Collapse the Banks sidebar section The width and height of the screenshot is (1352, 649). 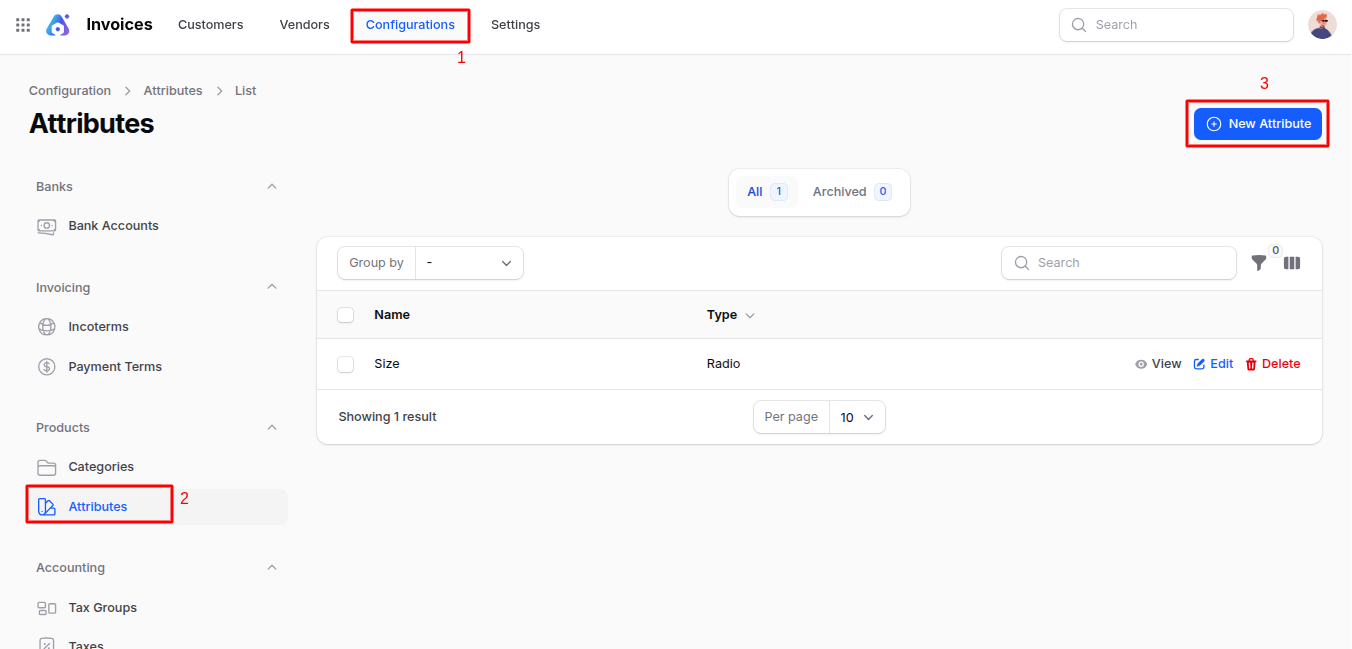point(272,187)
